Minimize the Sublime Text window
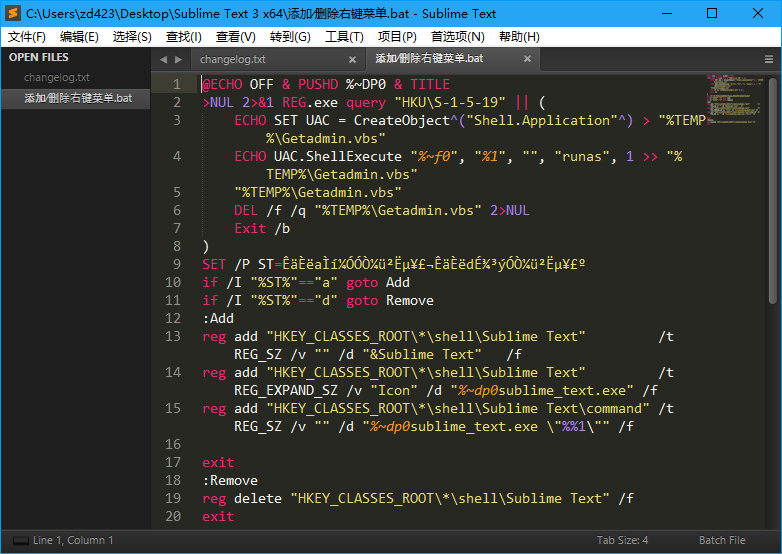This screenshot has height=554, width=782. click(x=667, y=13)
